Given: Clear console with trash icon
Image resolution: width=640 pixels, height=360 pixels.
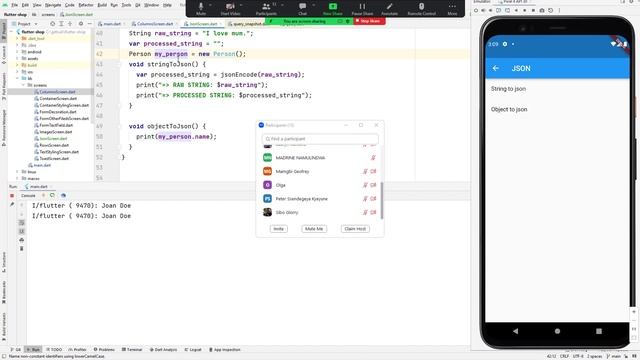Looking at the screenshot, I should point(22,248).
